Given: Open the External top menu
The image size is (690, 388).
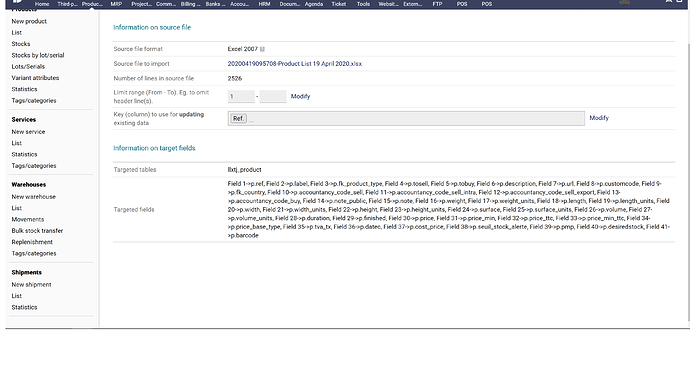Looking at the screenshot, I should tap(412, 4).
